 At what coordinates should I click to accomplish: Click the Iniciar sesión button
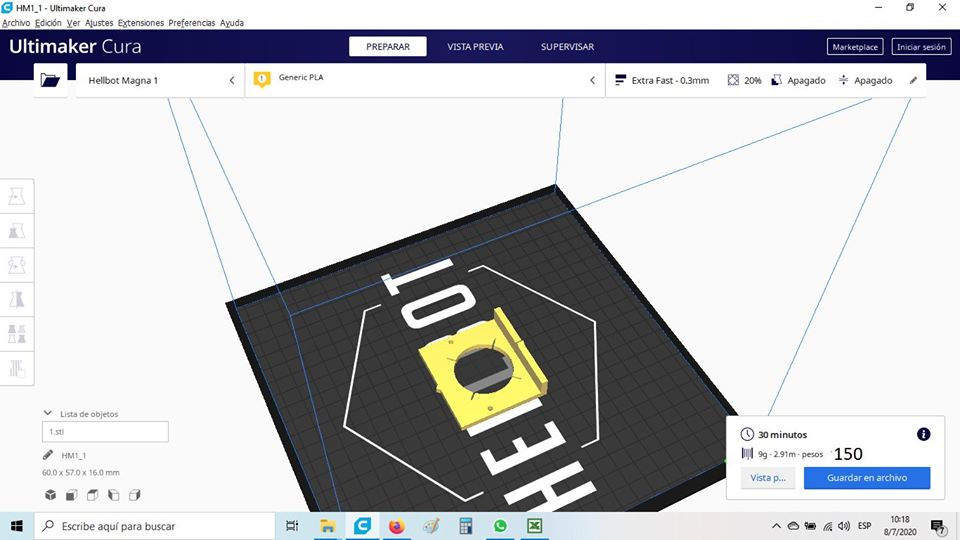pyautogui.click(x=921, y=47)
